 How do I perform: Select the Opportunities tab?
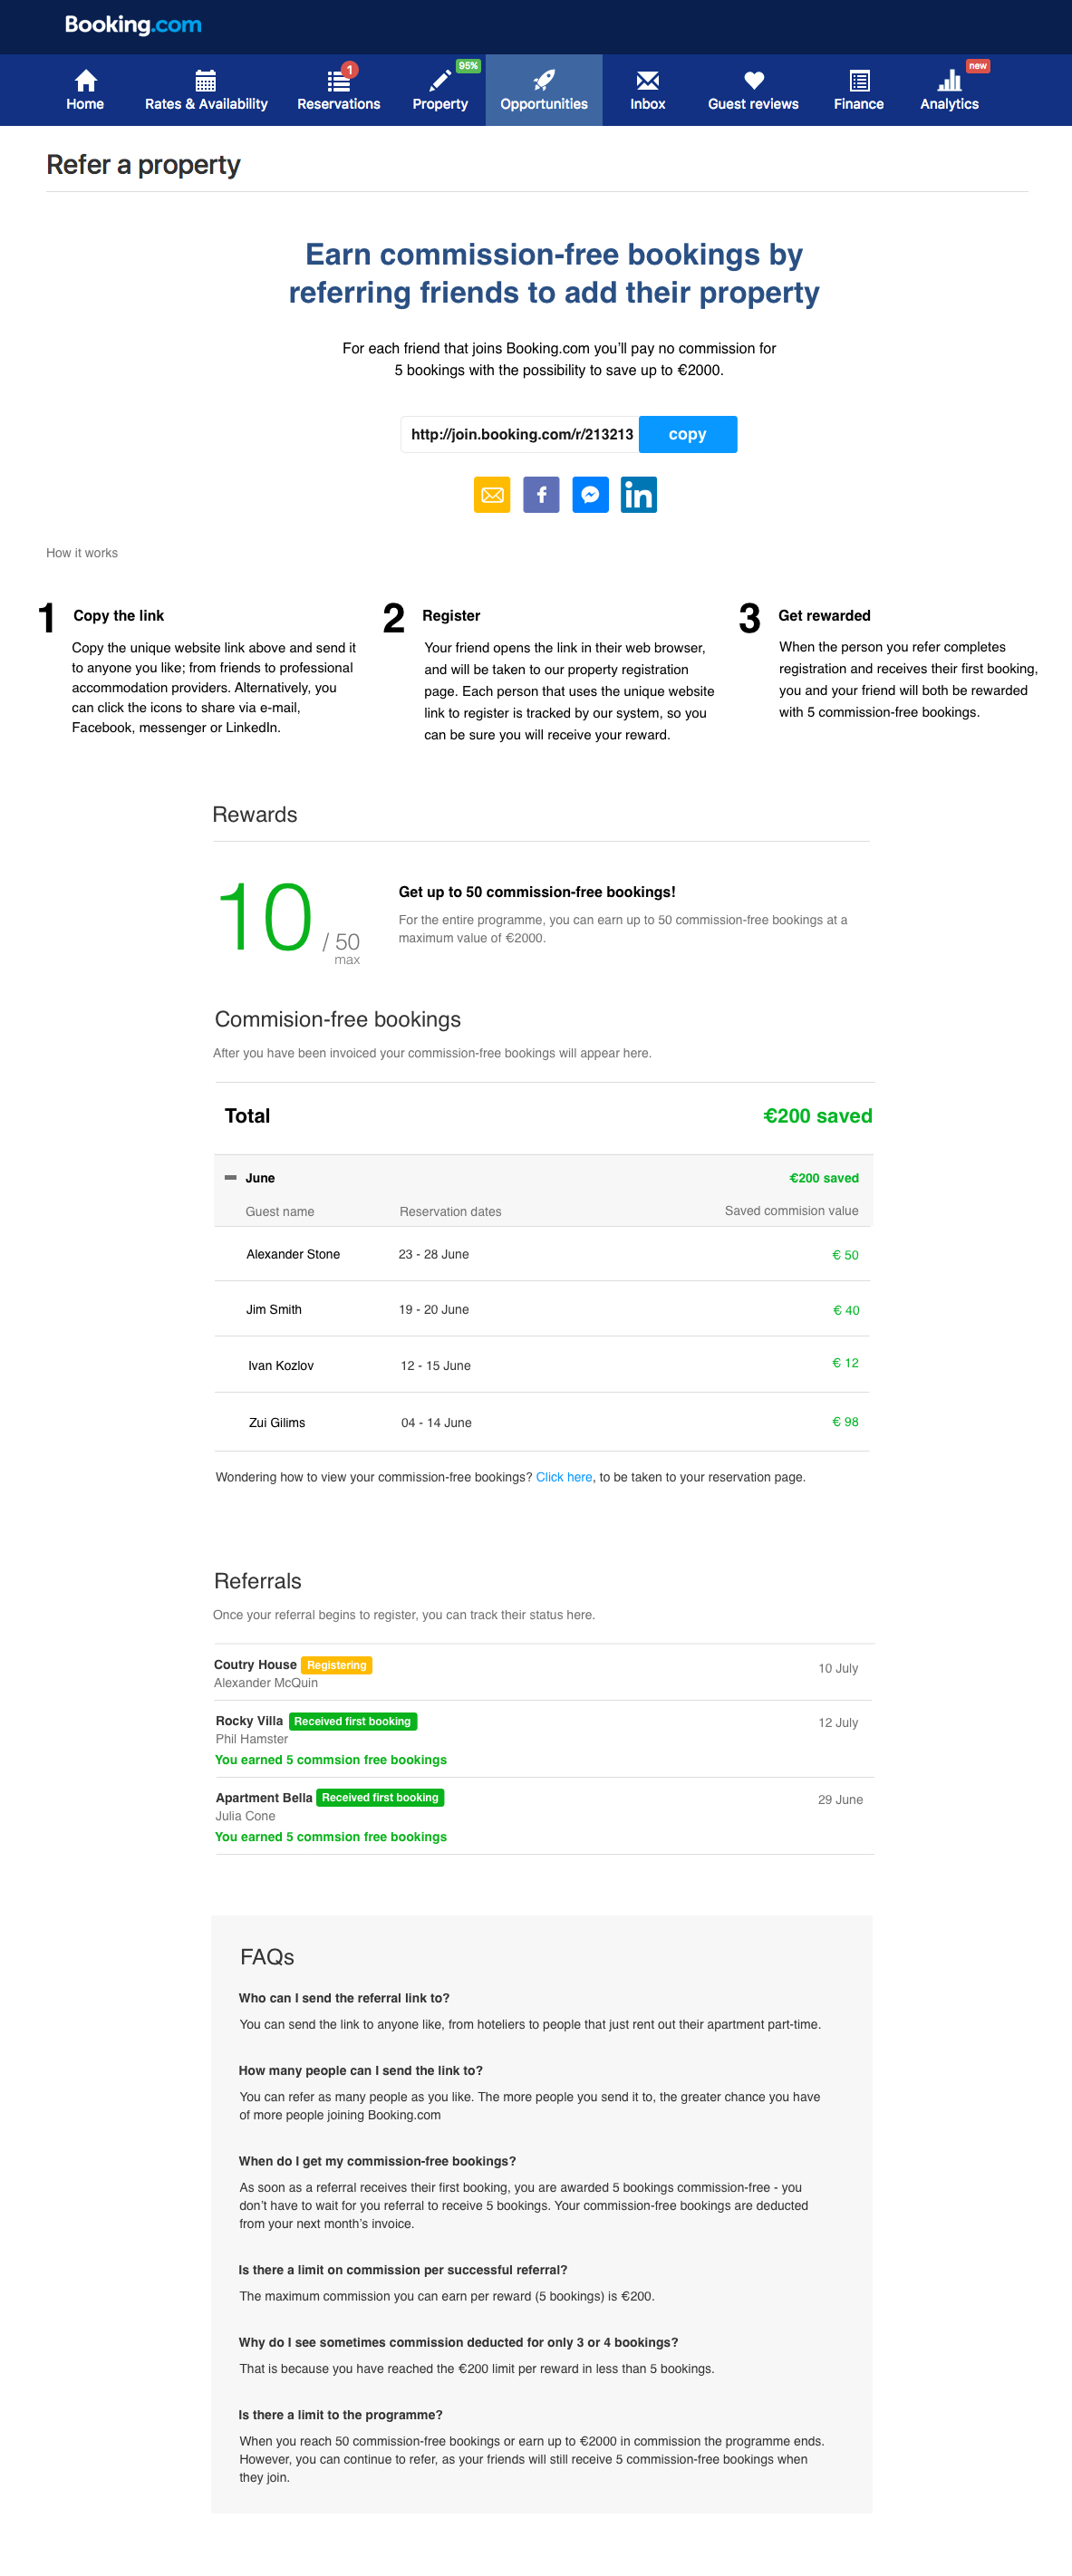pos(544,90)
